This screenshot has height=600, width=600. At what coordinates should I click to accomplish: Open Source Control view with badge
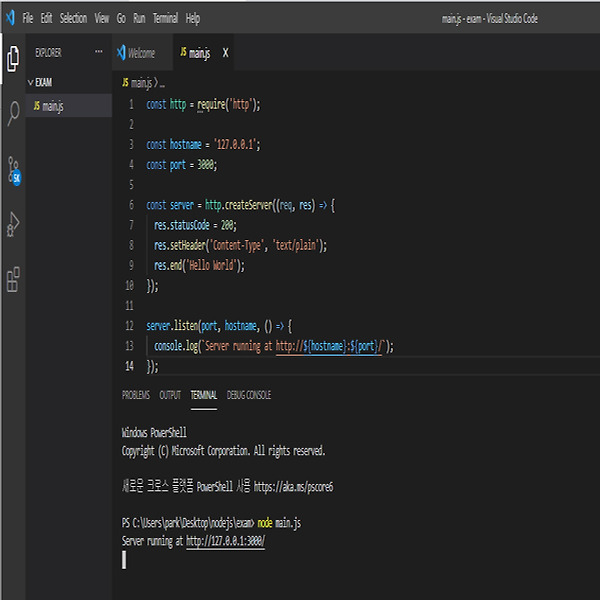14,171
